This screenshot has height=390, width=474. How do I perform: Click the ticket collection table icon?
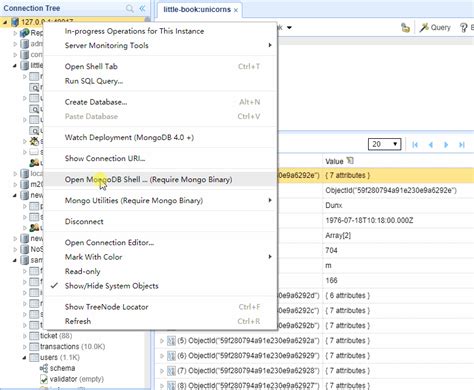tap(34, 336)
